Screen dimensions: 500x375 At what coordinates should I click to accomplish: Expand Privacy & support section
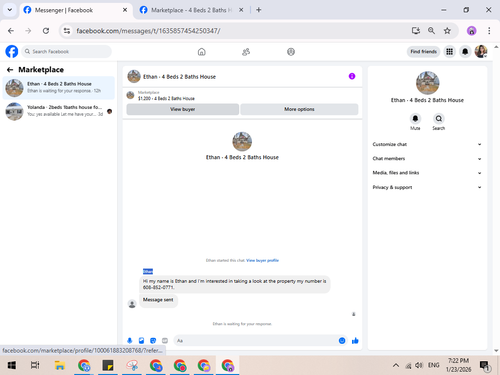coord(427,187)
